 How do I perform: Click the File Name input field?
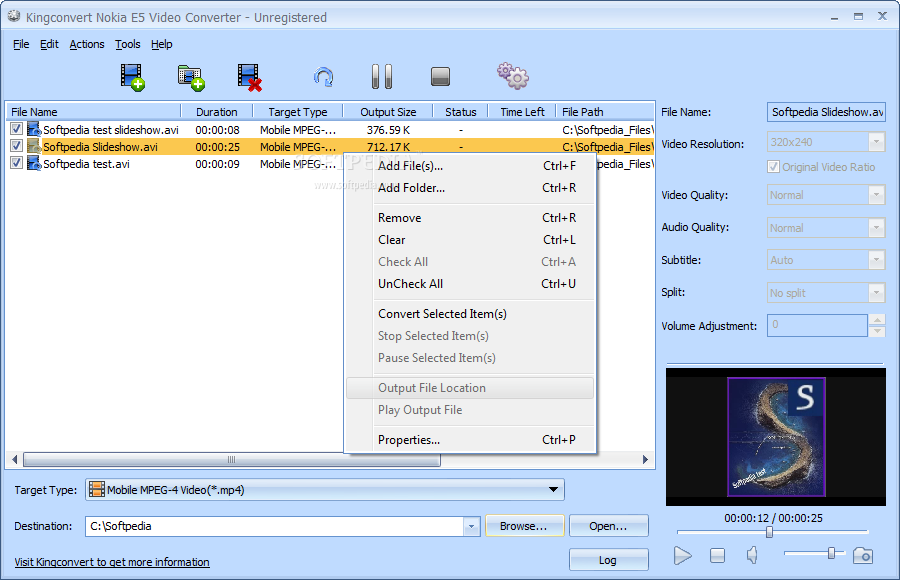coord(827,112)
